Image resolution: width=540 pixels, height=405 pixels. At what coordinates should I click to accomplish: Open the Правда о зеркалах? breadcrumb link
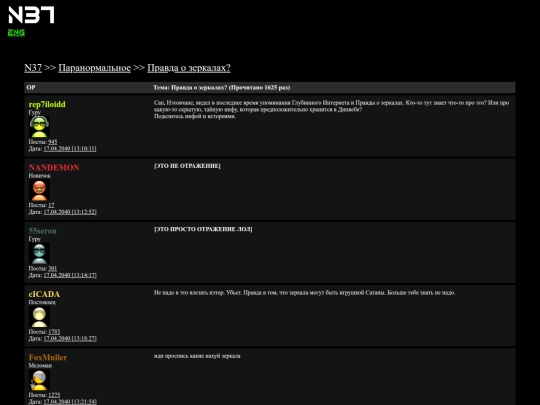[189, 68]
